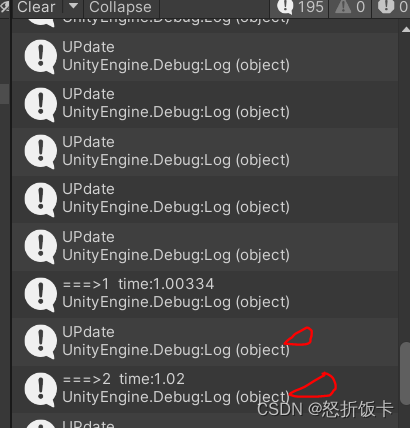Click the info bubble icon beside 195
410x428 pixels.
pos(285,7)
